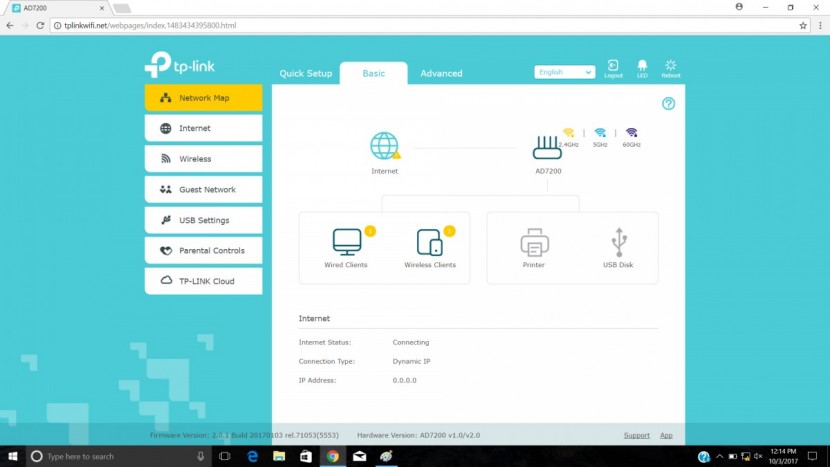Click the Logout icon
This screenshot has width=830, height=467.
coord(613,68)
